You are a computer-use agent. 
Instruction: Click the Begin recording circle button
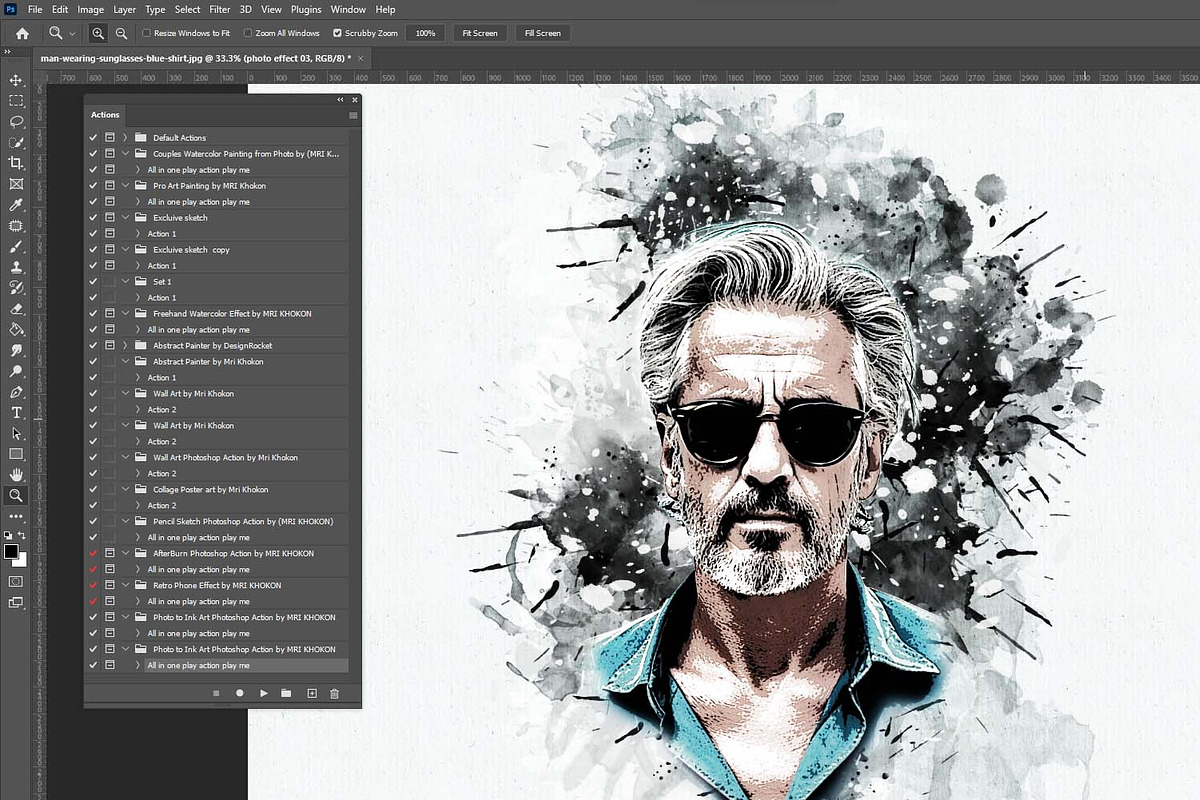pyautogui.click(x=240, y=693)
